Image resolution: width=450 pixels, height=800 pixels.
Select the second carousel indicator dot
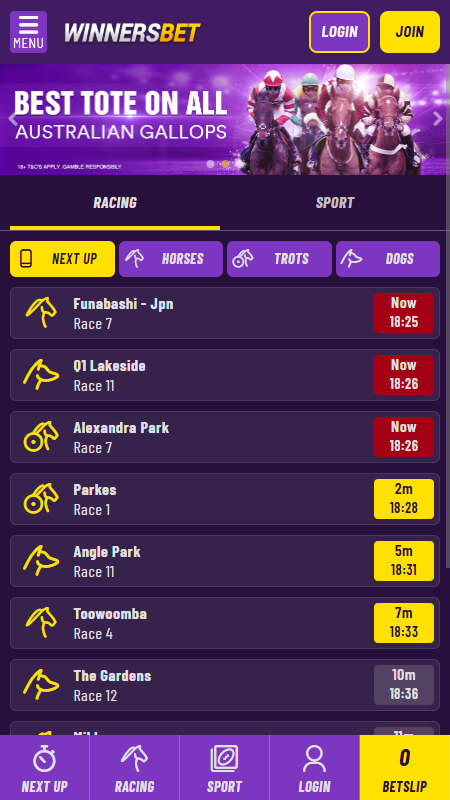point(225,164)
